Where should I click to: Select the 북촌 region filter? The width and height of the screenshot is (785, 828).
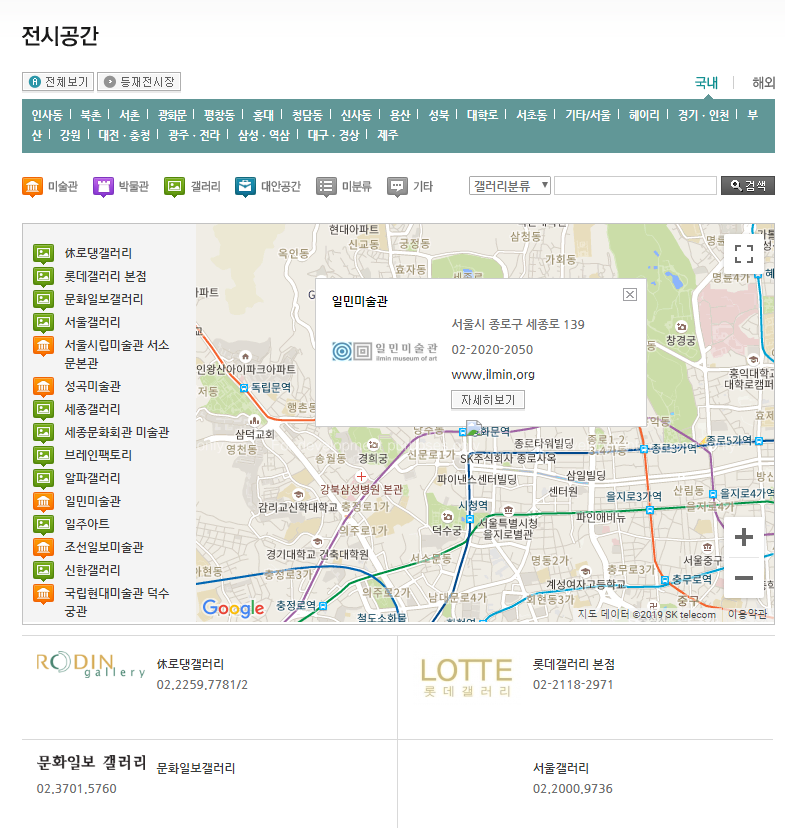pyautogui.click(x=90, y=115)
